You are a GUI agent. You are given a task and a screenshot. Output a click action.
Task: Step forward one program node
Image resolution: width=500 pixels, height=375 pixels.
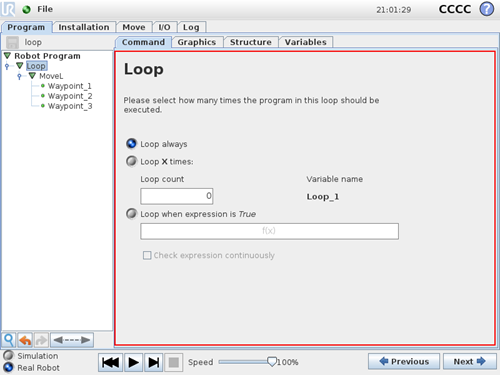point(154,362)
